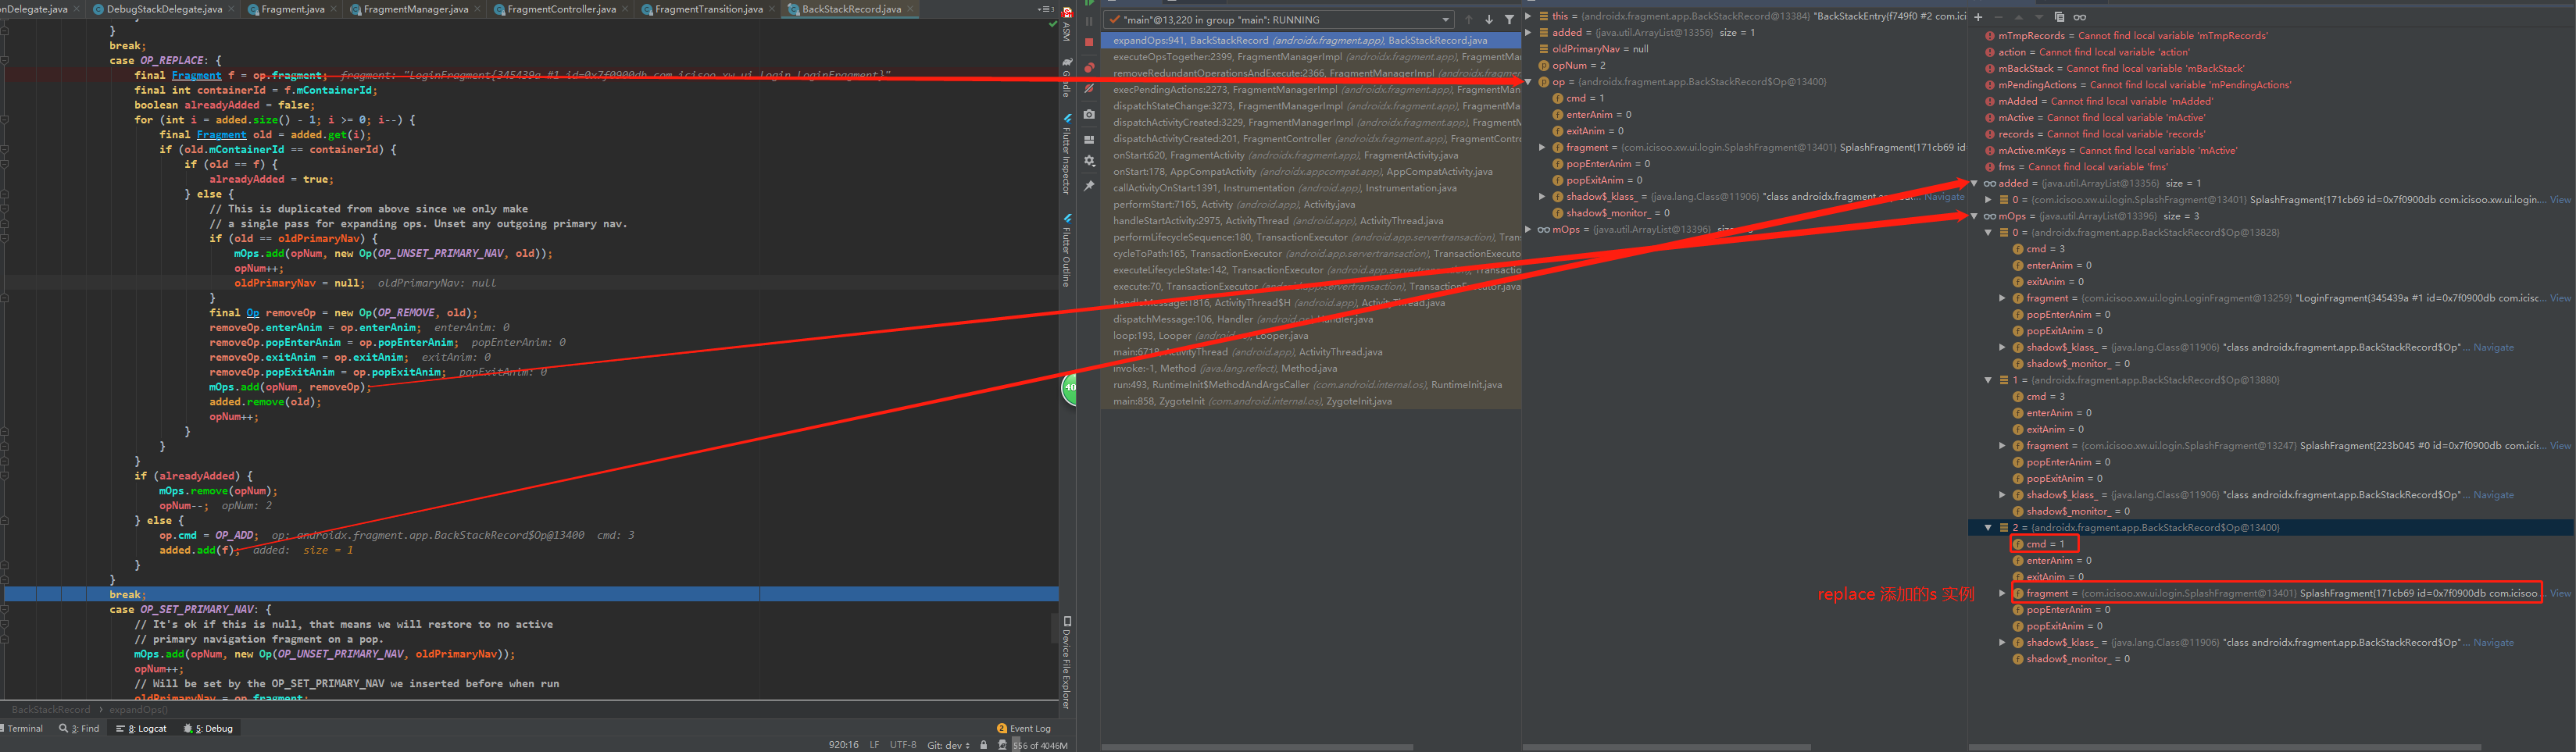2576x752 pixels.
Task: Collapse the case OP_REPLACE fold marker
Action: 5,60
